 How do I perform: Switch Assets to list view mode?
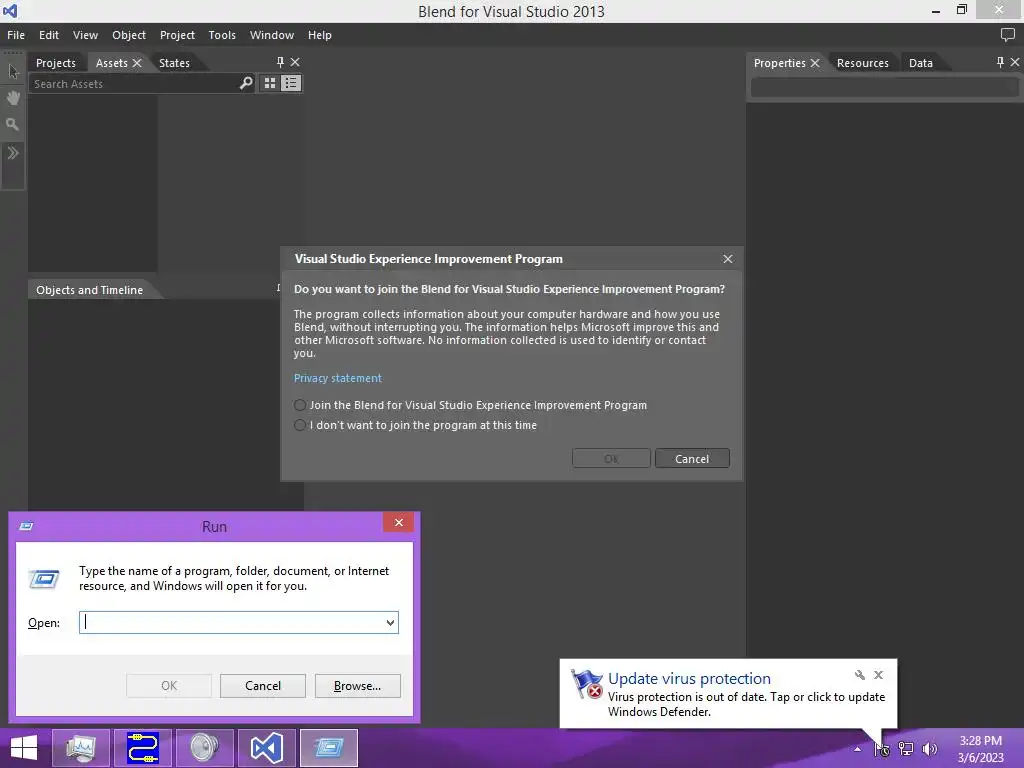[x=291, y=83]
